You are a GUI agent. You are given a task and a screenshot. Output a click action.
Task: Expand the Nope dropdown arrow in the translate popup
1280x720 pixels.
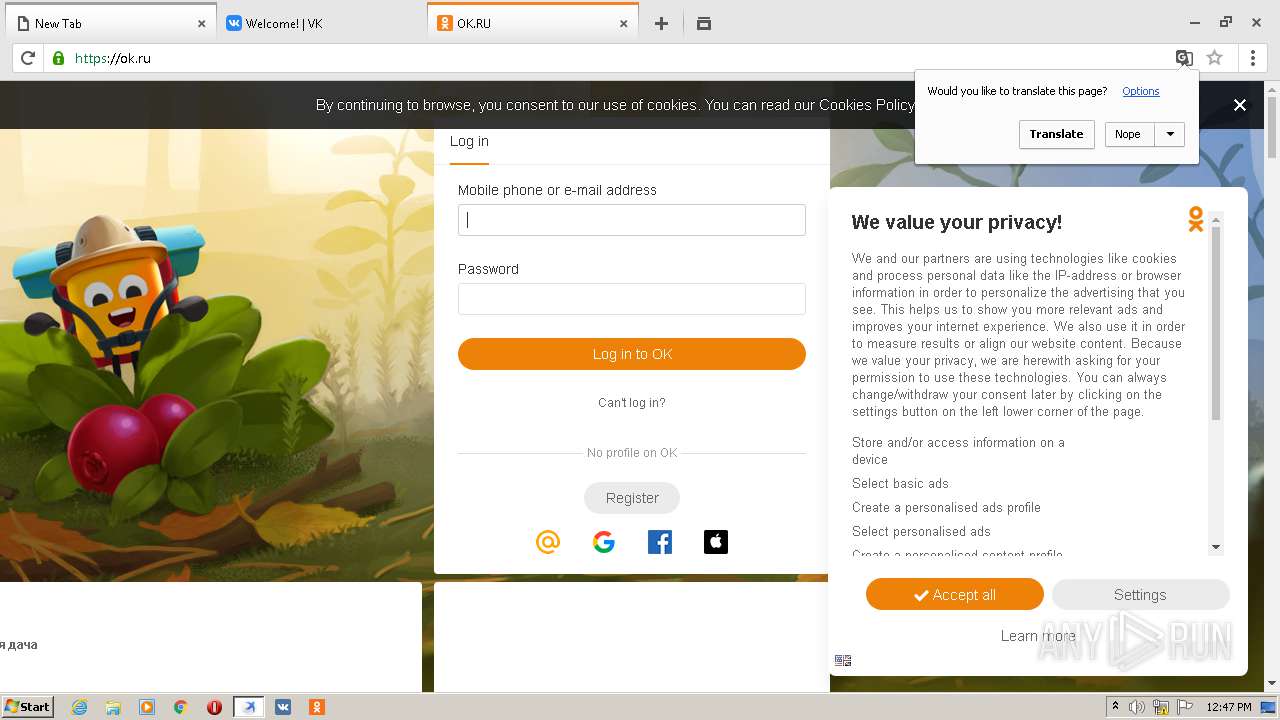coord(1170,134)
